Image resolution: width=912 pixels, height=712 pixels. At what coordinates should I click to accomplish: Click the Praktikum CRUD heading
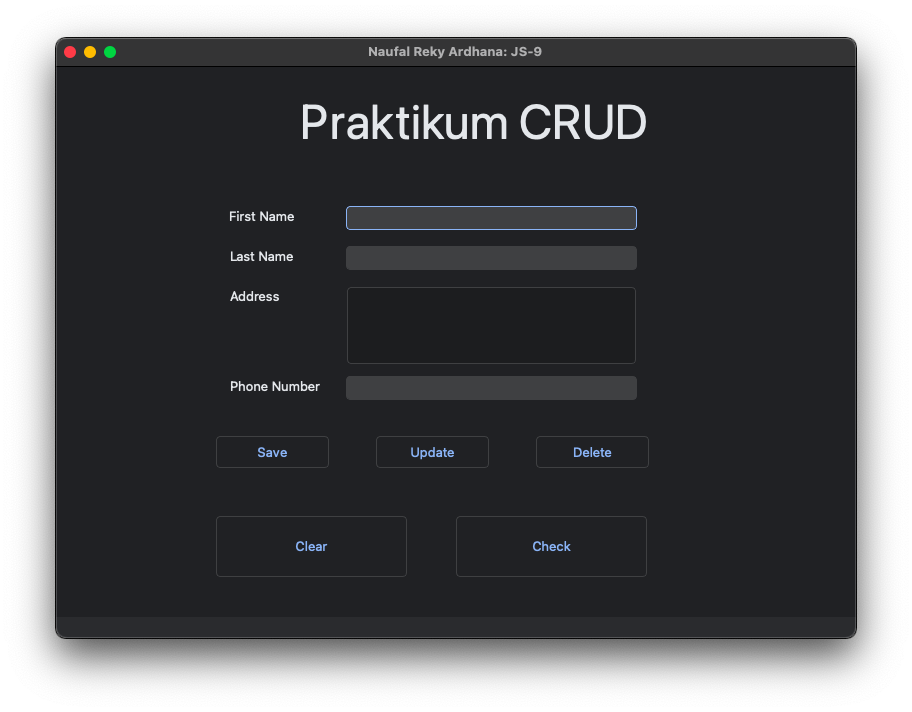pyautogui.click(x=473, y=123)
